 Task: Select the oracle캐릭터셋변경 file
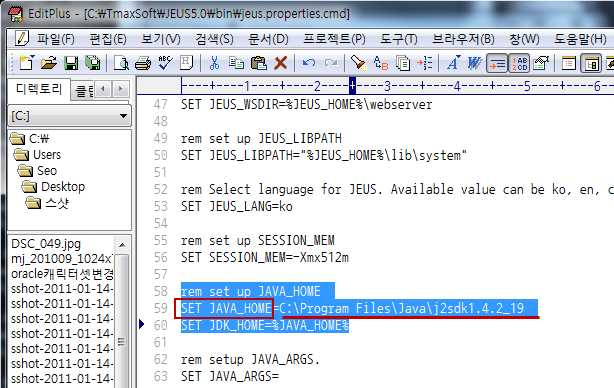(62, 274)
